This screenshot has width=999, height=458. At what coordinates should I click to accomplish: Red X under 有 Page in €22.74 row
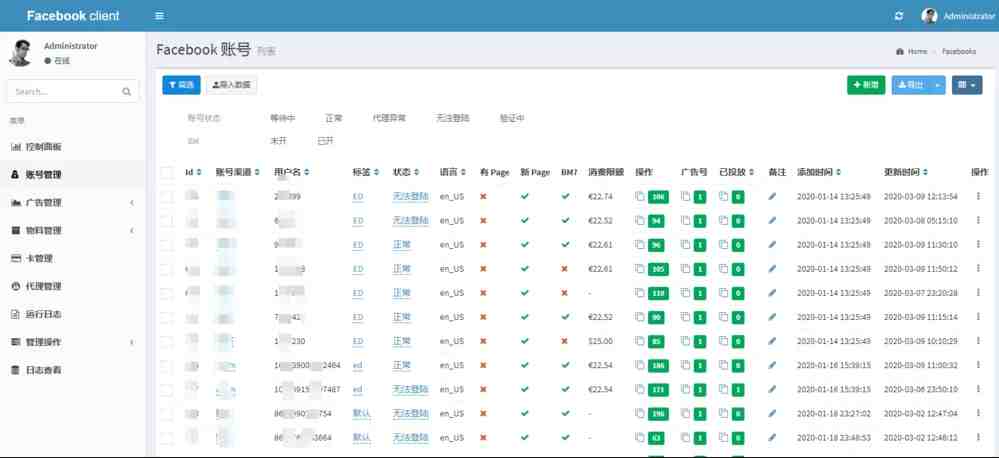tap(483, 196)
